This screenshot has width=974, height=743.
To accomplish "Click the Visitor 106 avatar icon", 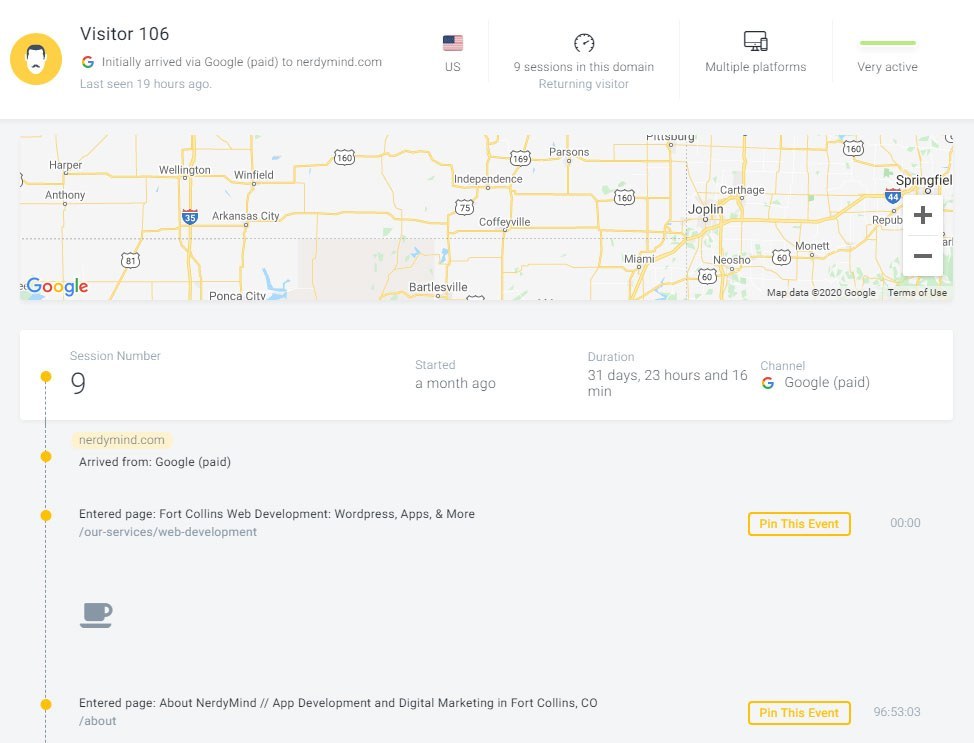I will (x=36, y=59).
